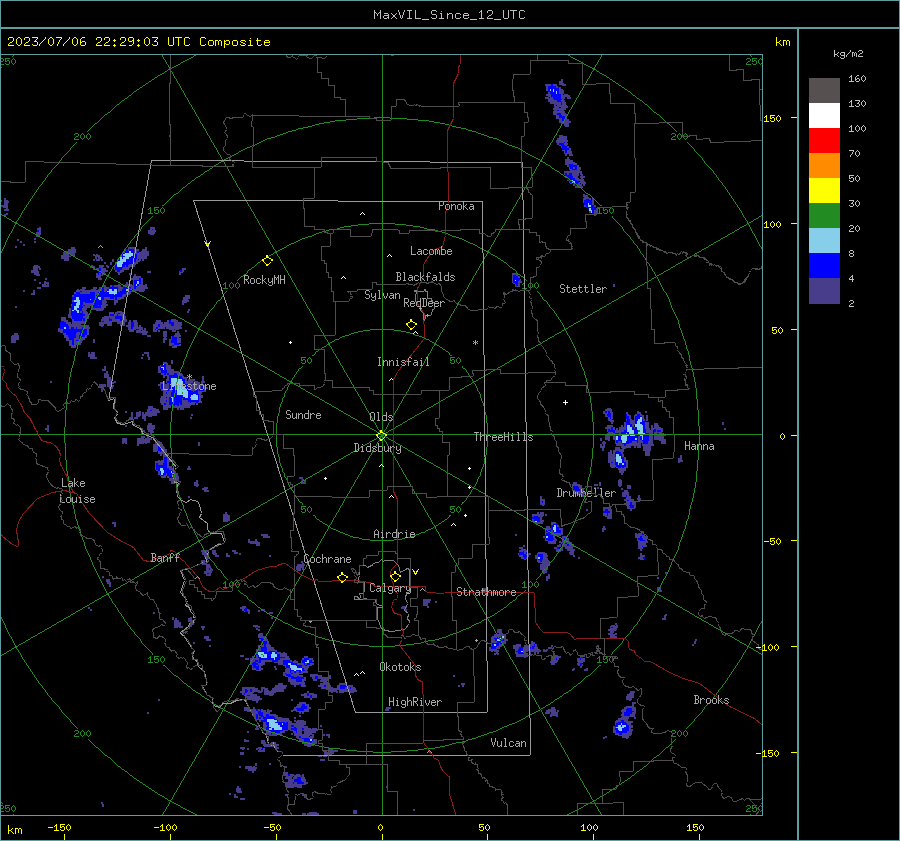The width and height of the screenshot is (900, 841).
Task: Click the yellow V marker right of Calgary diamond
Action: point(416,572)
